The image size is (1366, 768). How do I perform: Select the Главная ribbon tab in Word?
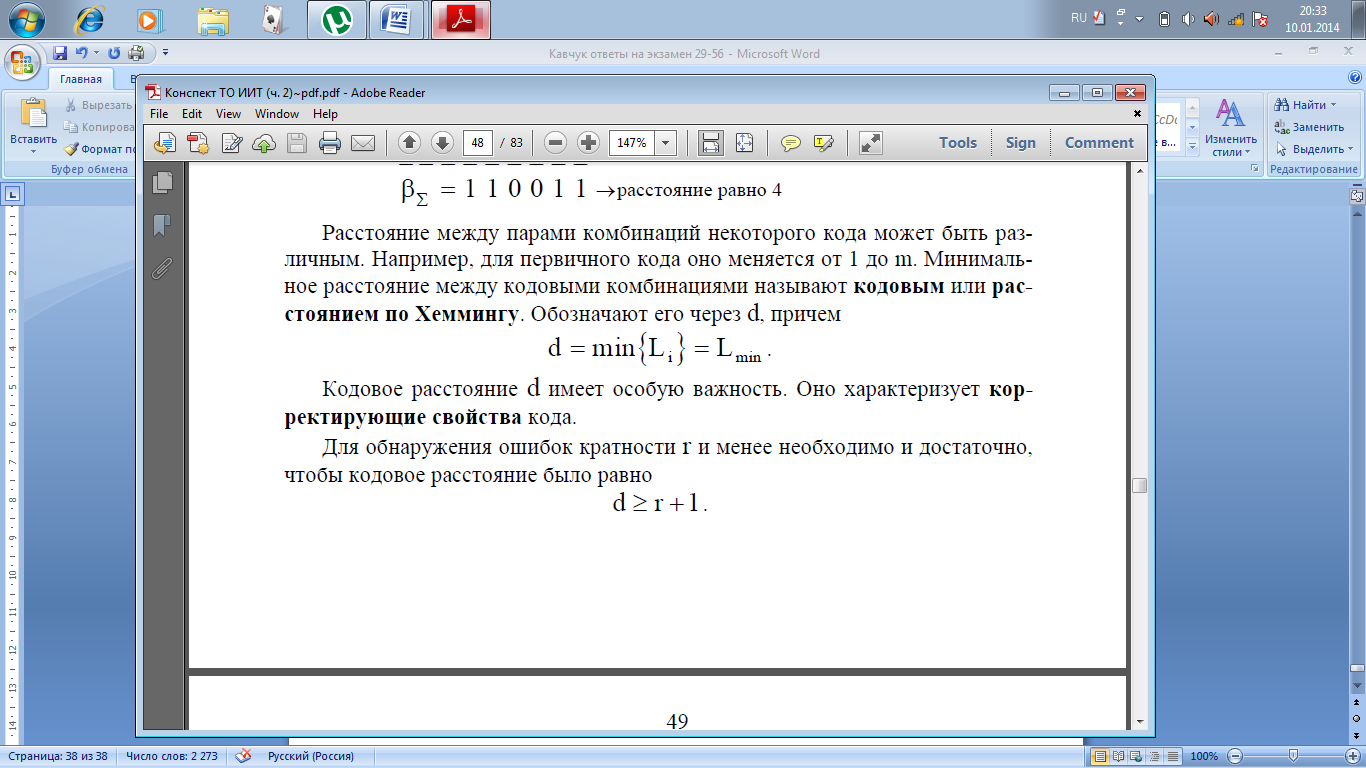(x=80, y=79)
